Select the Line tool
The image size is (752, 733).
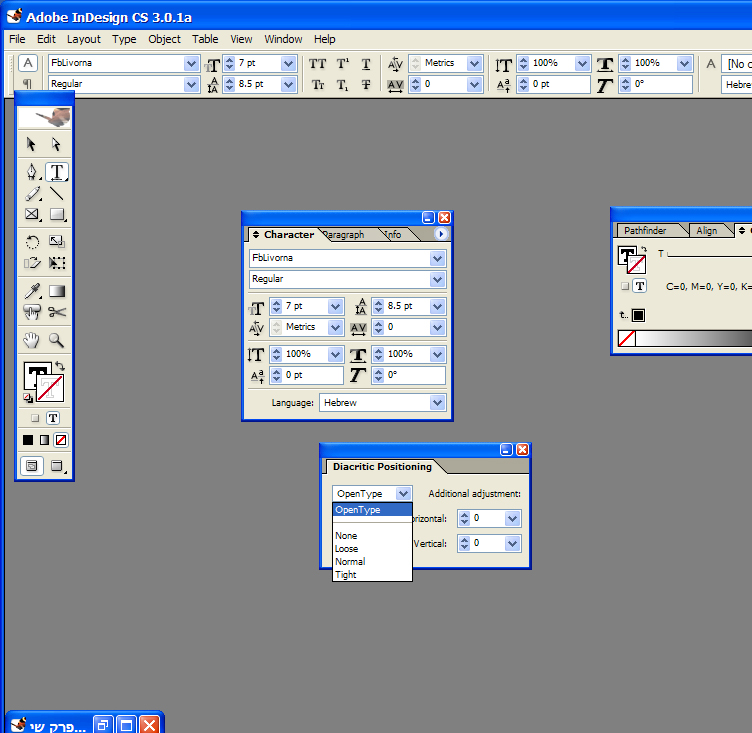pyautogui.click(x=57, y=194)
